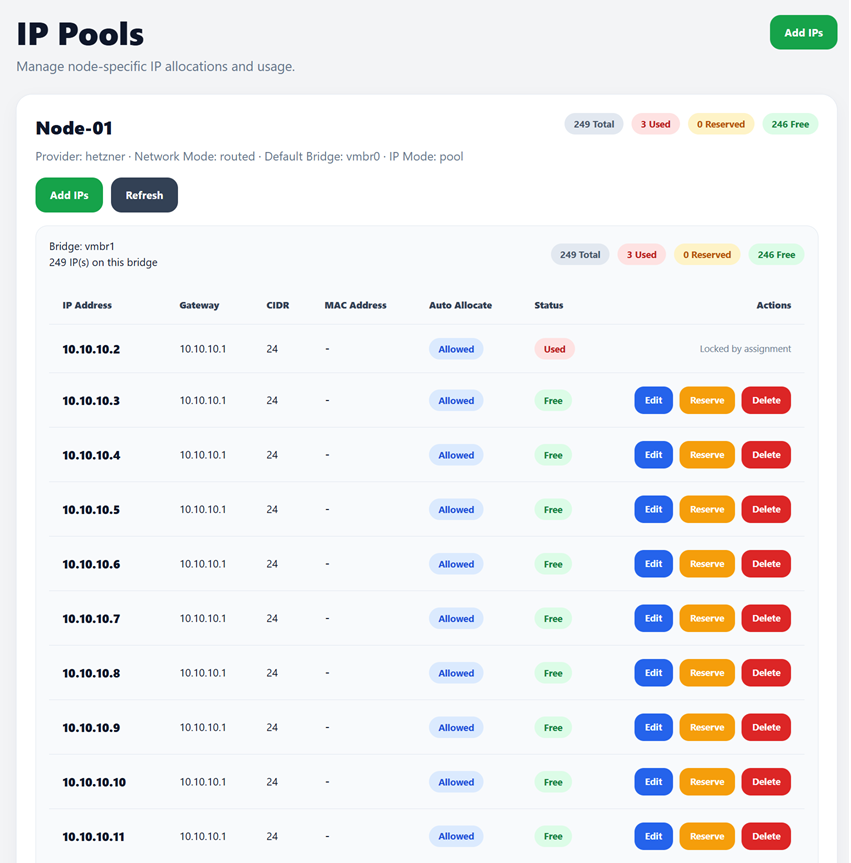Delete IP 10.10.10.7
The image size is (851, 863).
point(766,618)
